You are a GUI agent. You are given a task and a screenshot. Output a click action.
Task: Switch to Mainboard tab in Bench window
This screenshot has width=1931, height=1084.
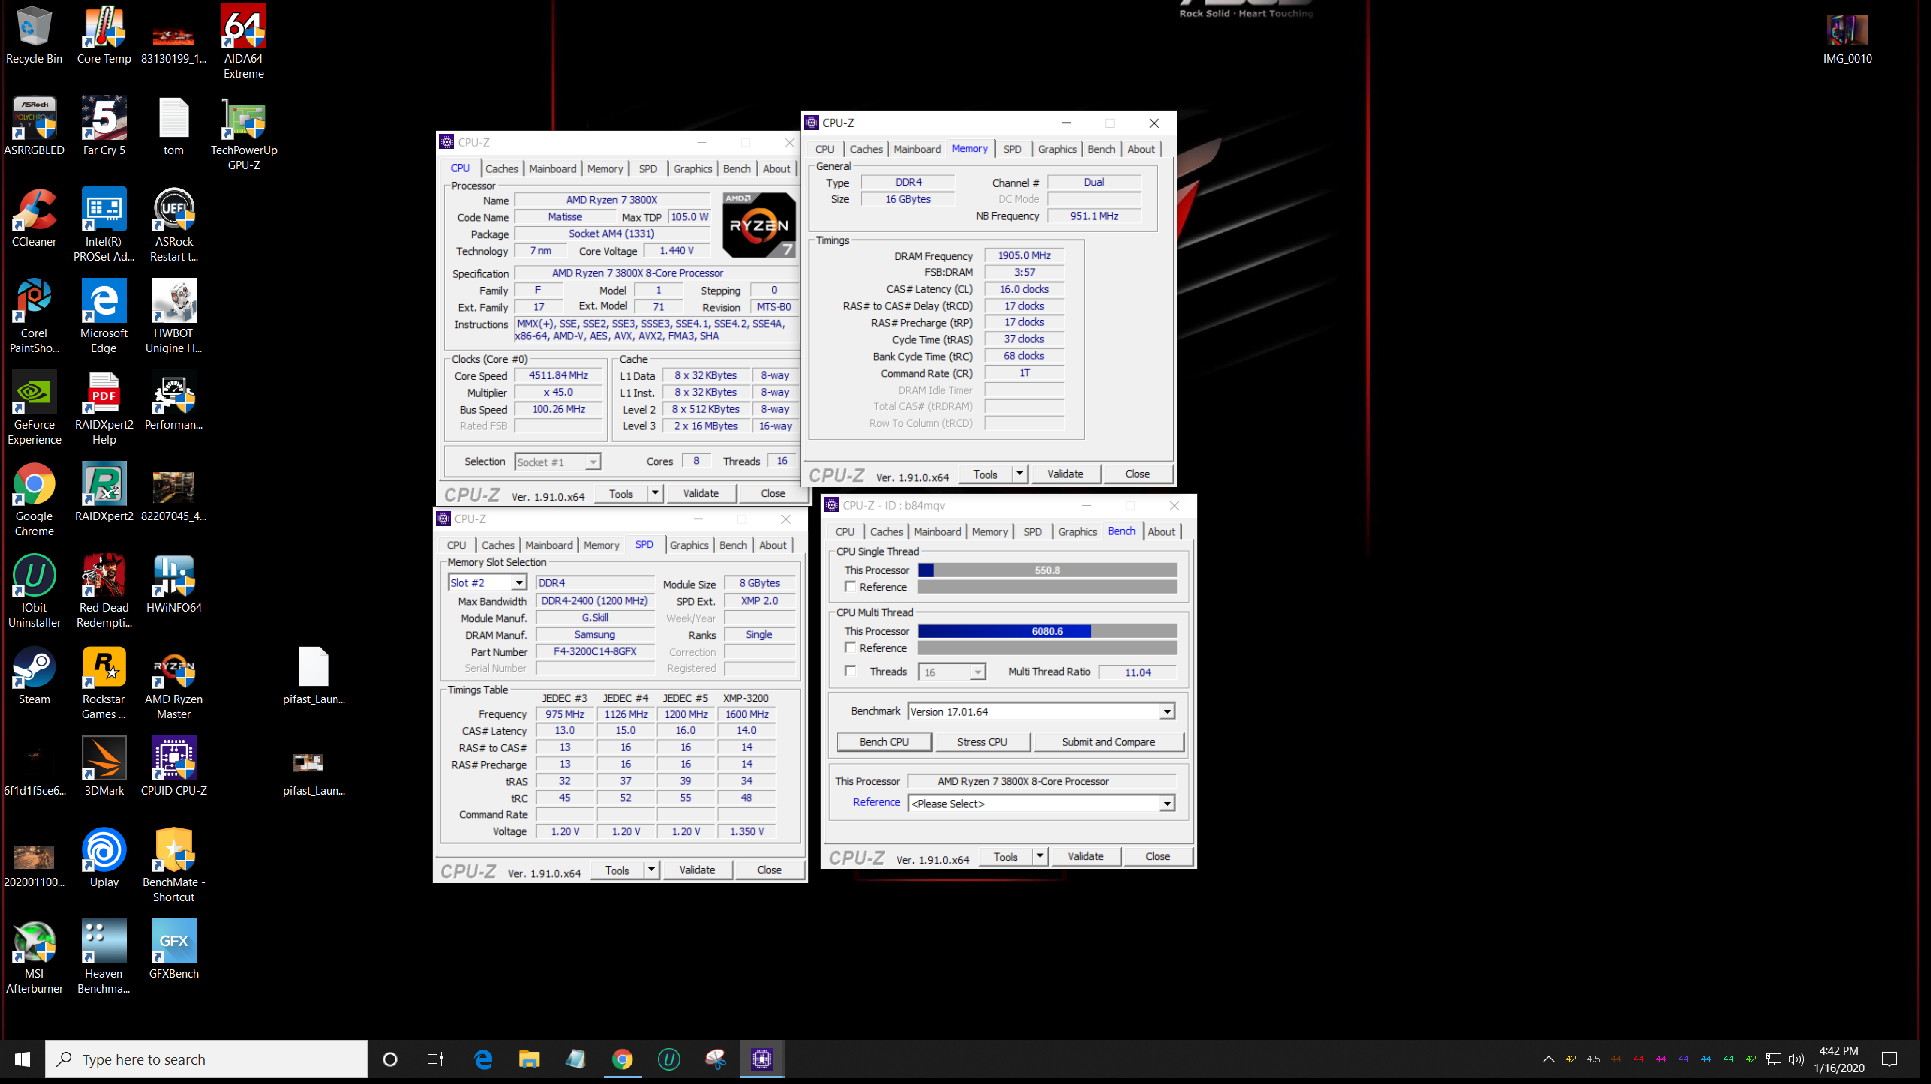(937, 532)
